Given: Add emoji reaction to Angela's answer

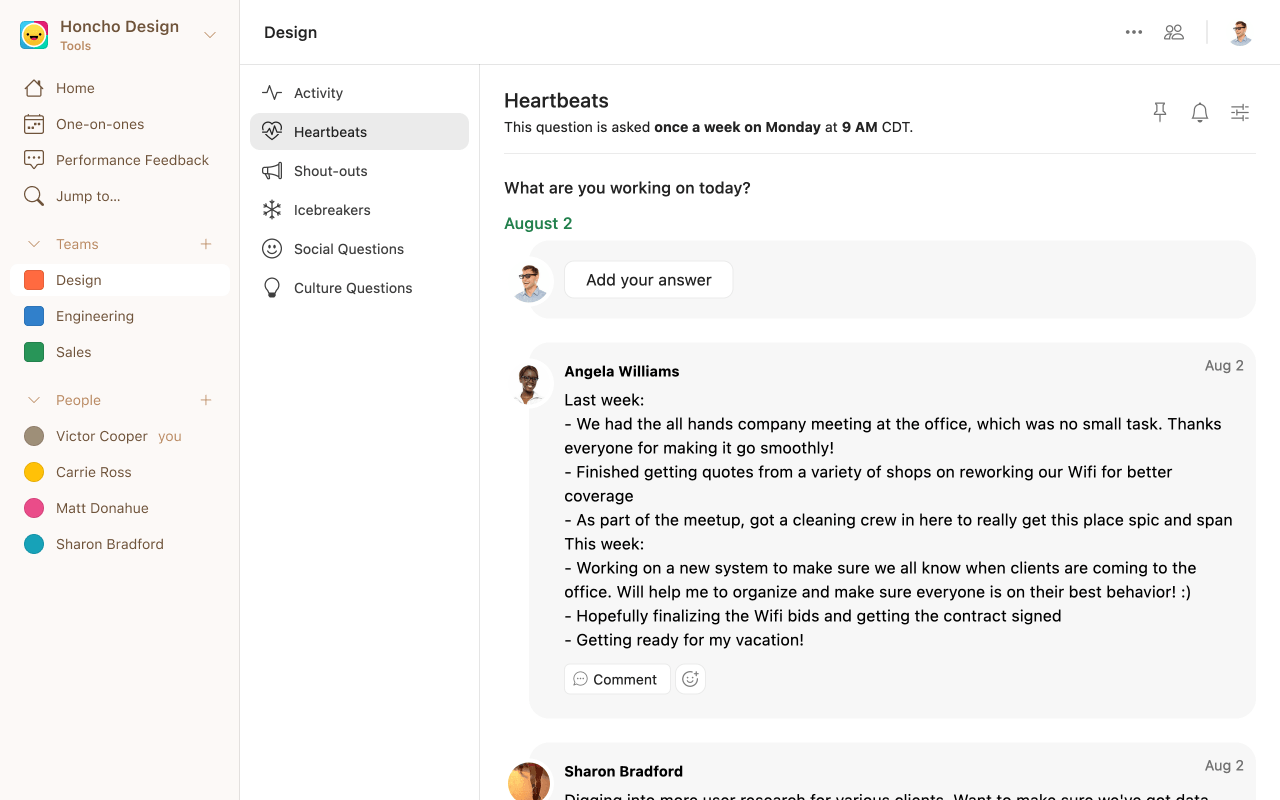Looking at the screenshot, I should click(690, 679).
